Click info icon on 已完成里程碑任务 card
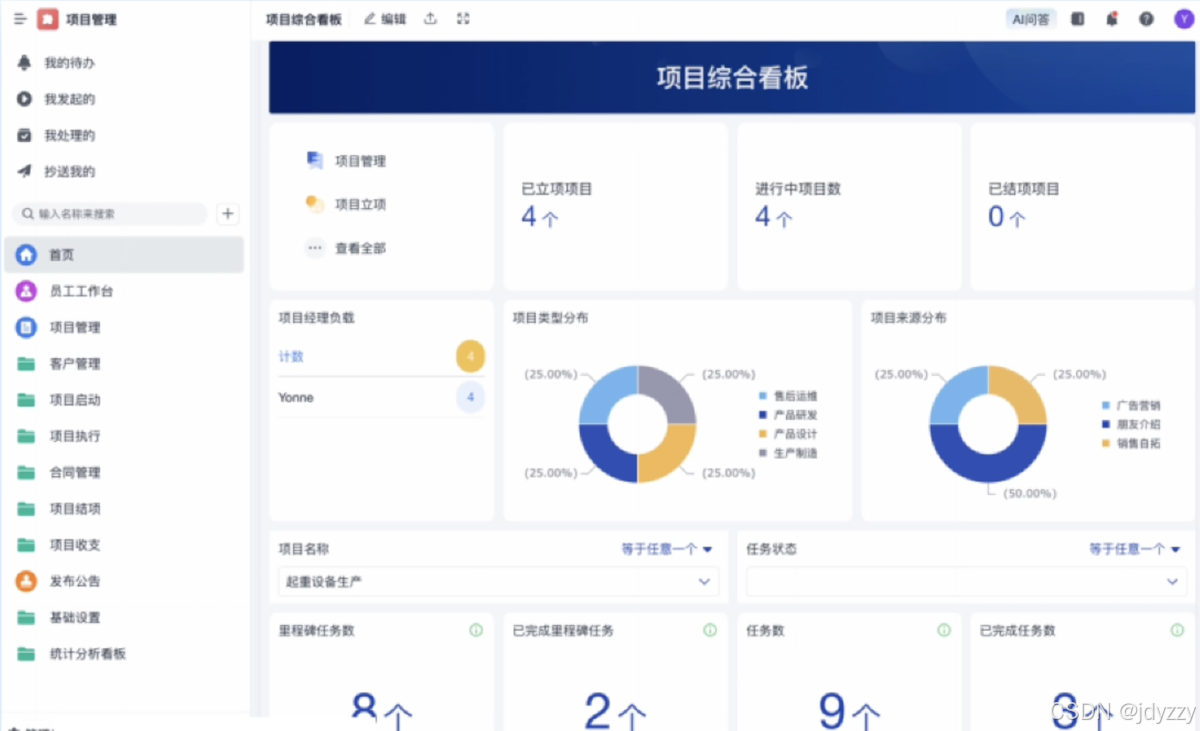Viewport: 1200px width, 731px height. tap(710, 630)
